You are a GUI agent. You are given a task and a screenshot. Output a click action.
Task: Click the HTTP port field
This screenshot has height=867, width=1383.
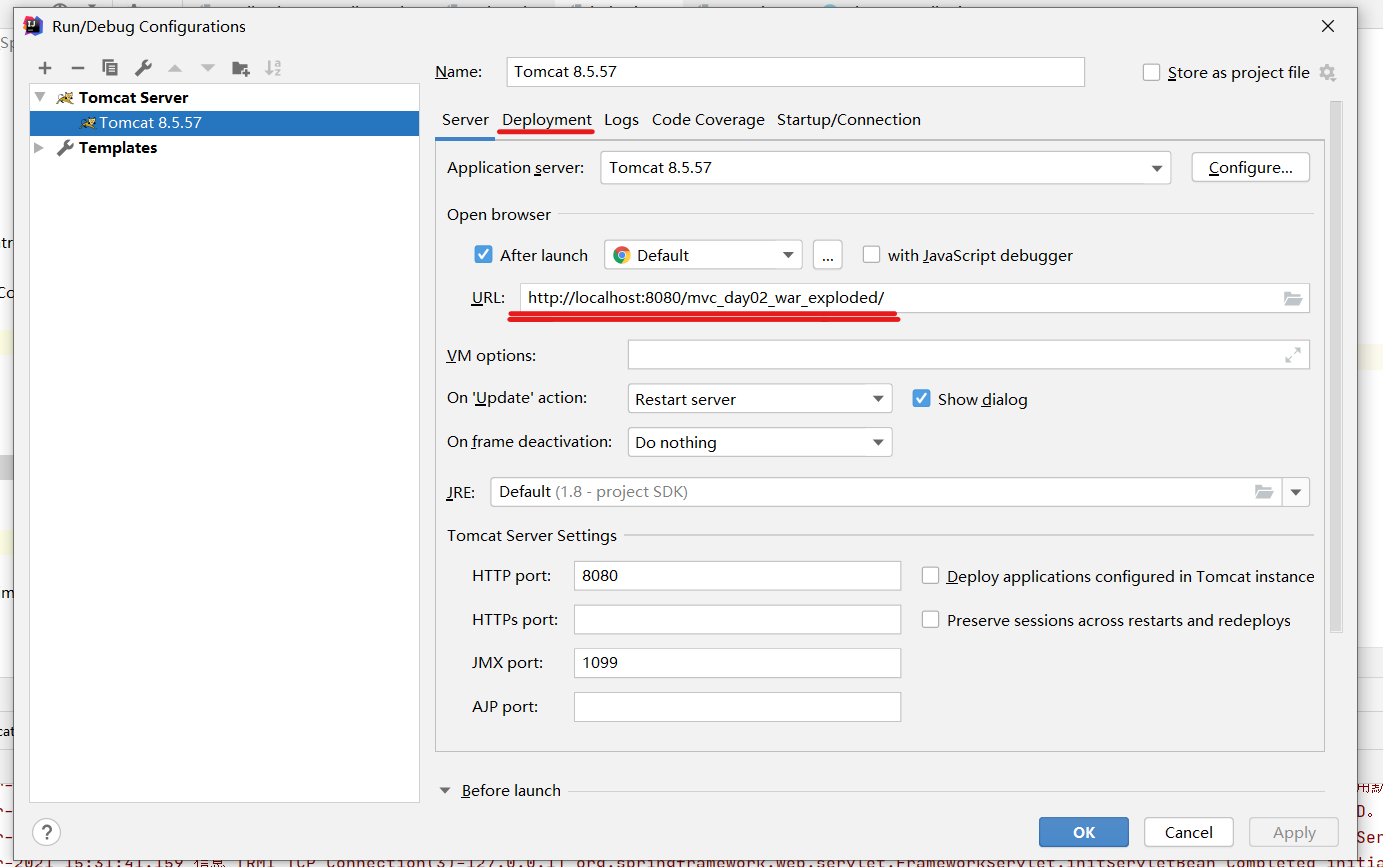738,576
